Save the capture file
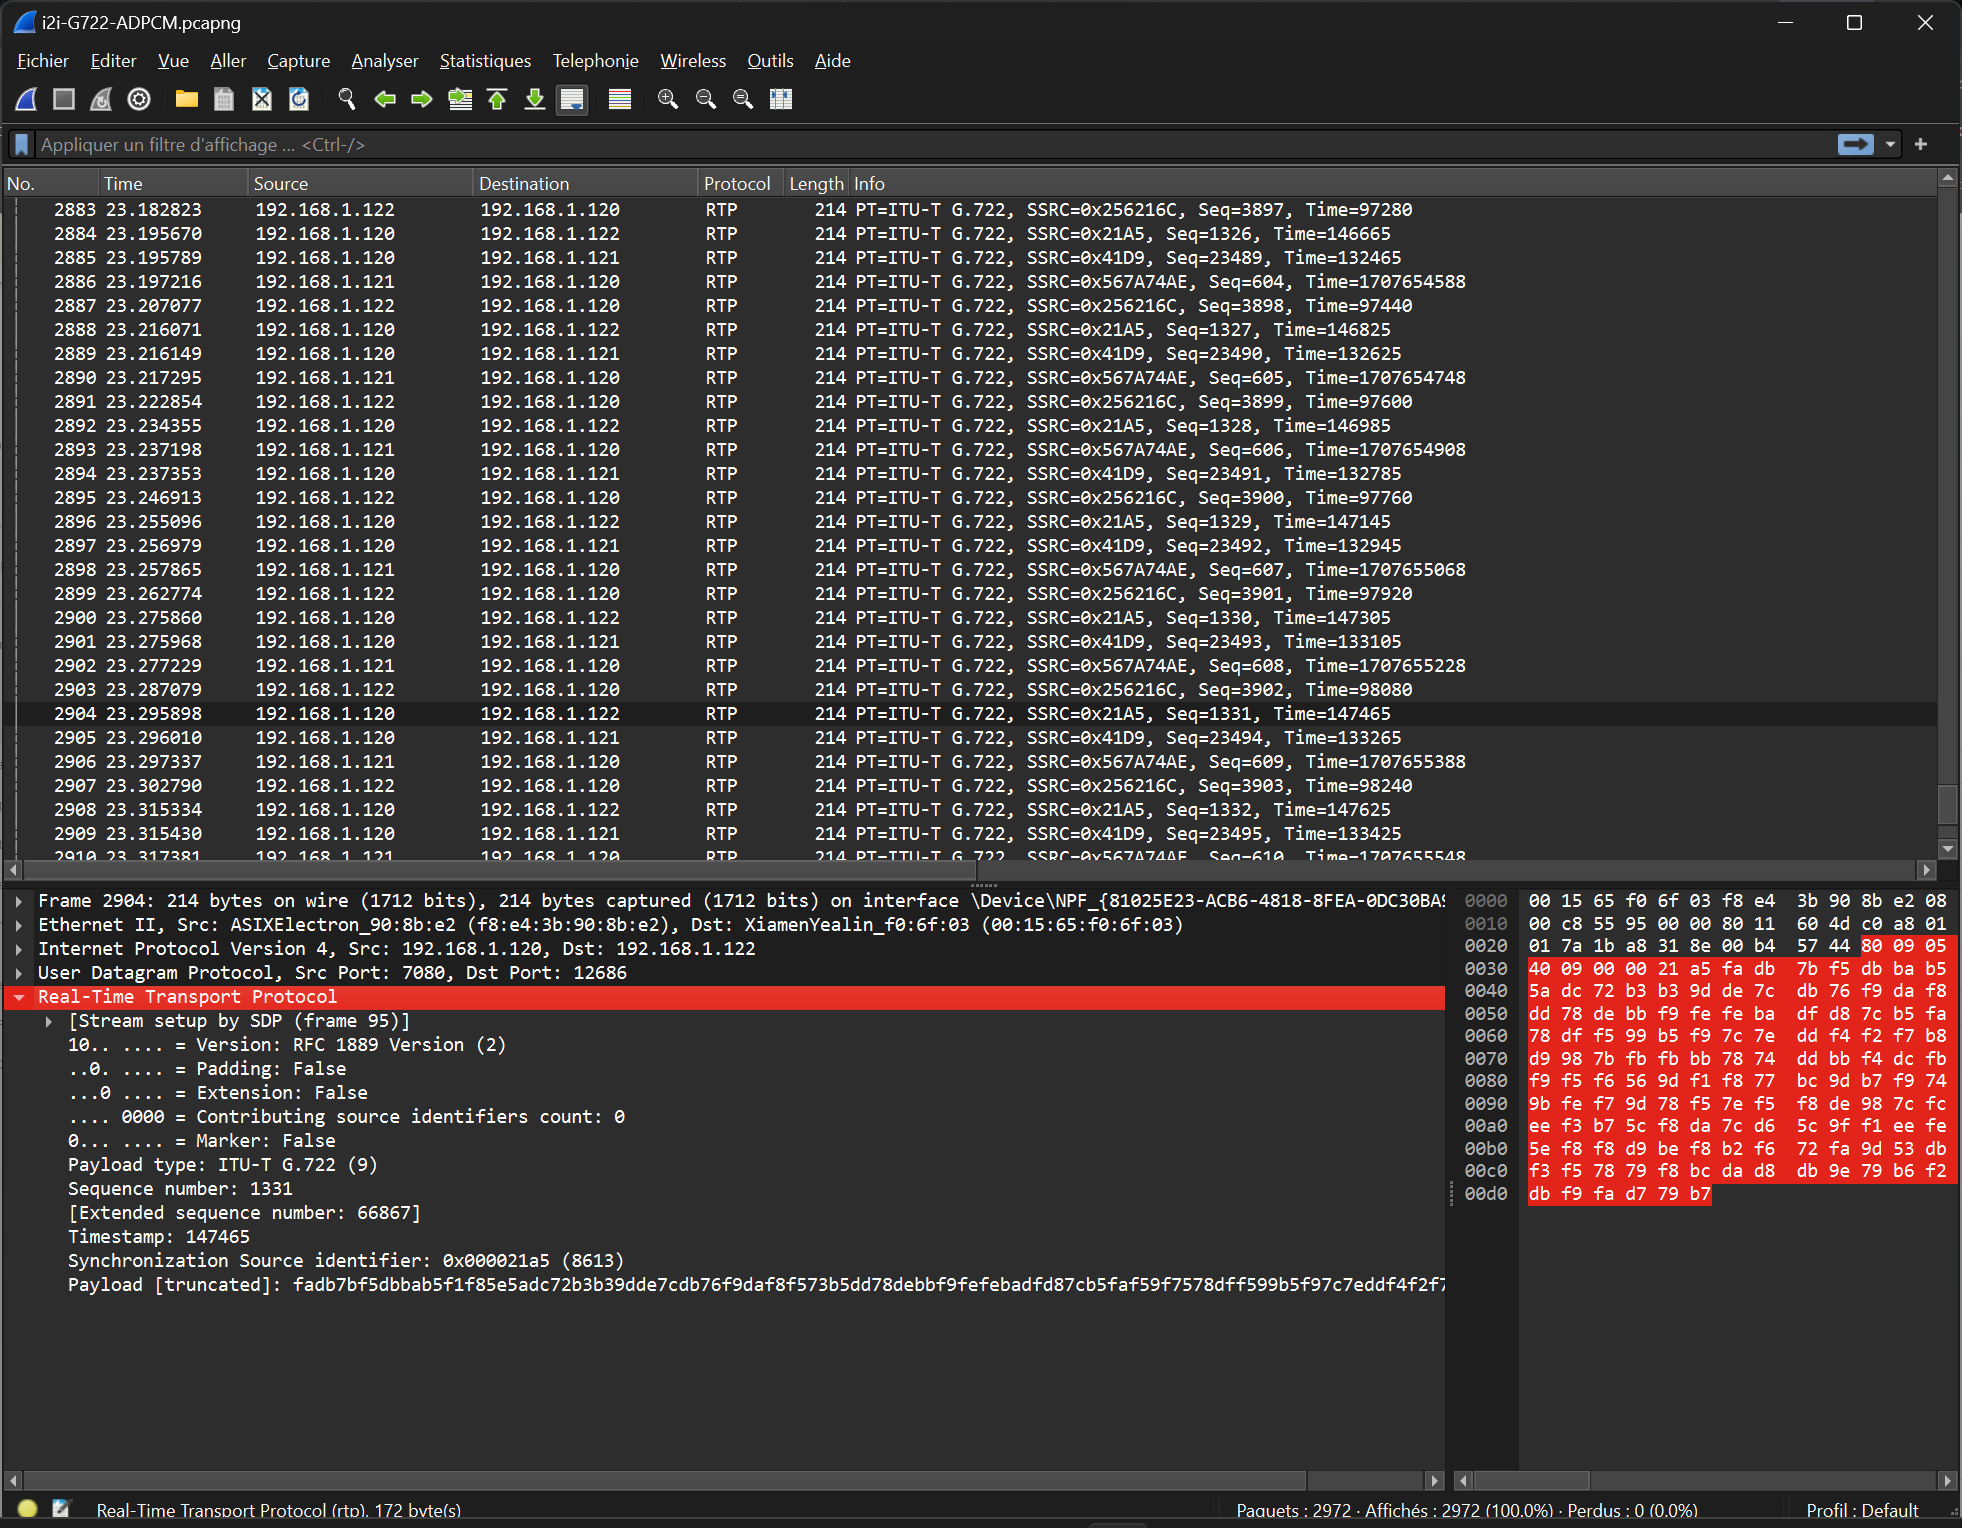Screen dimensions: 1962x1528 pos(224,99)
